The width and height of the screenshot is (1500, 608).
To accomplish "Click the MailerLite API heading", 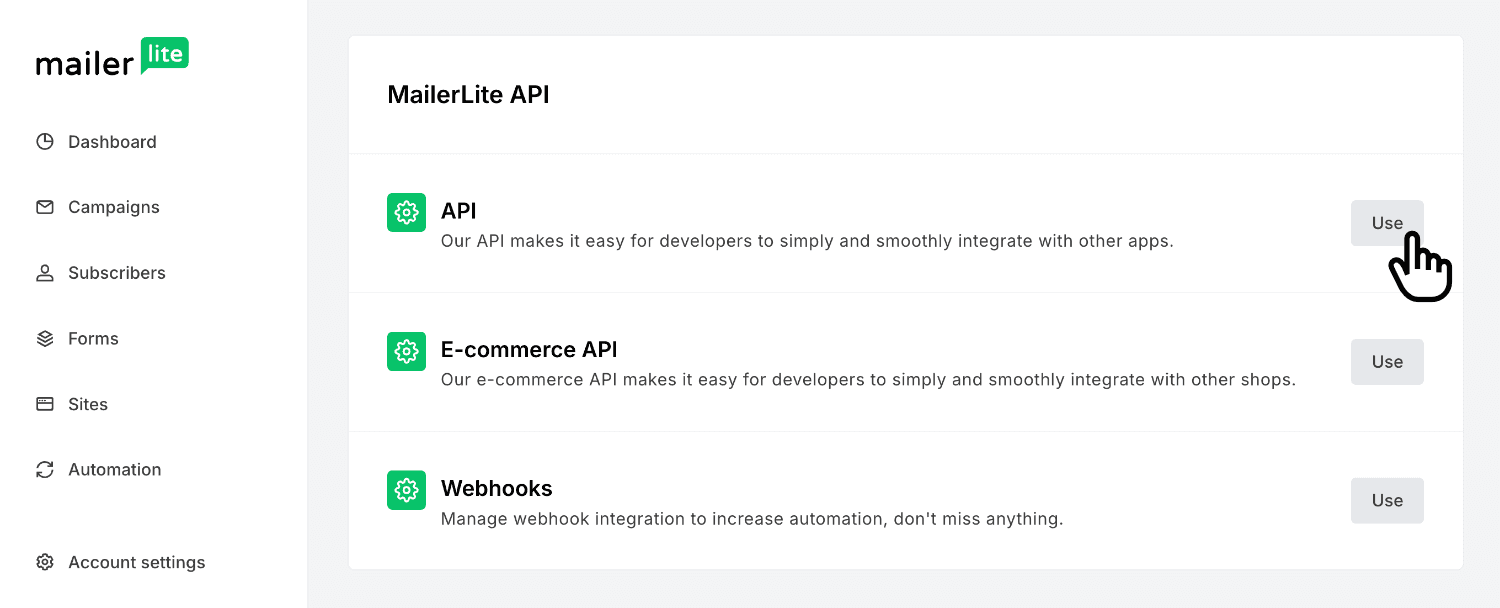I will (x=469, y=95).
